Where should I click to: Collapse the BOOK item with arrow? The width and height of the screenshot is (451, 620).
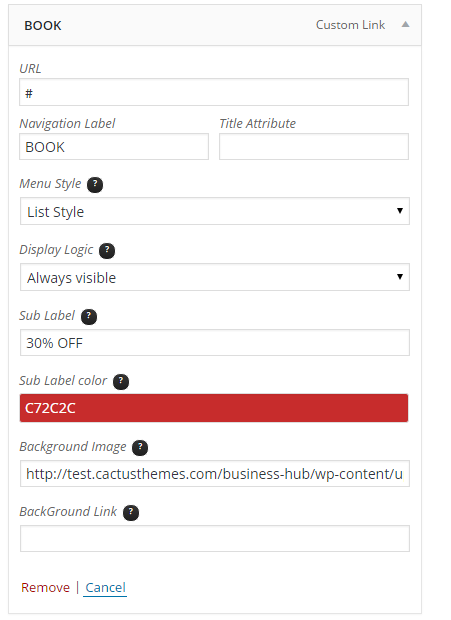click(406, 25)
